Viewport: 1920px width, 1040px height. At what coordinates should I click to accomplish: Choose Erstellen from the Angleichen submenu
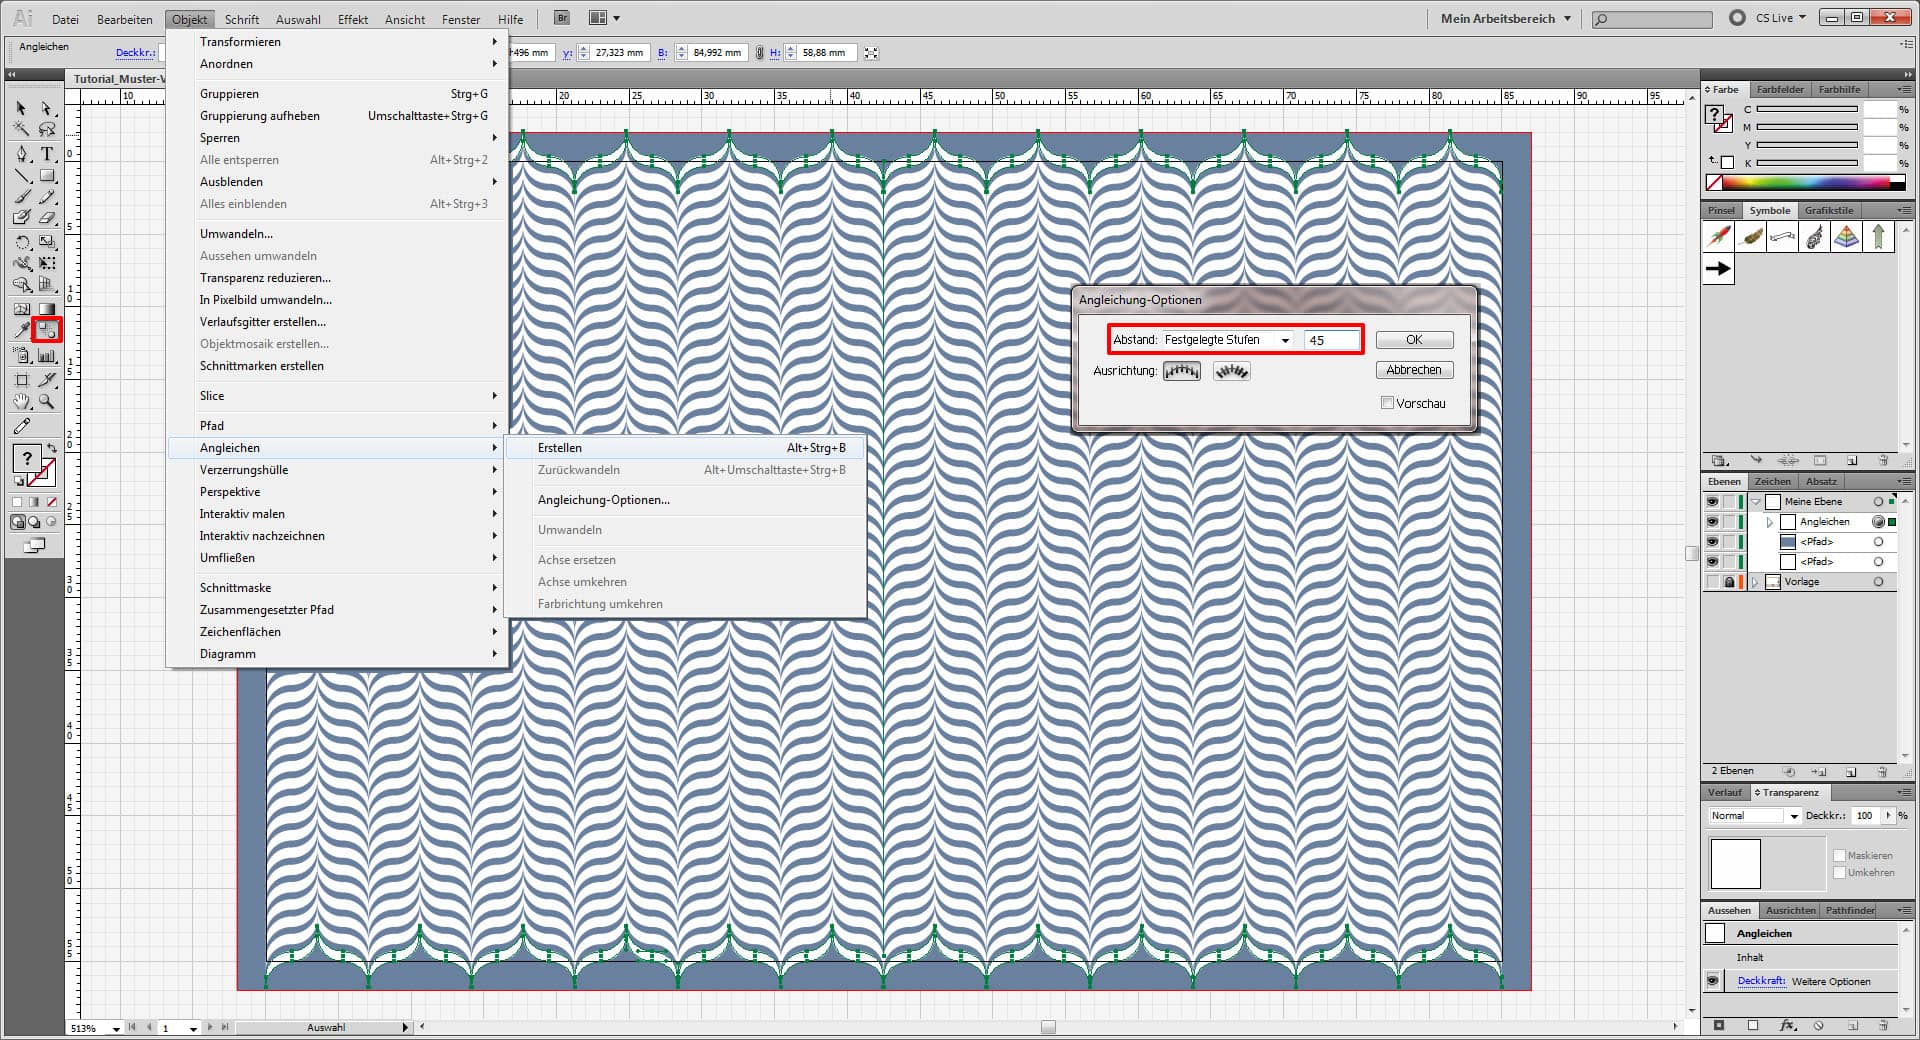pyautogui.click(x=560, y=448)
